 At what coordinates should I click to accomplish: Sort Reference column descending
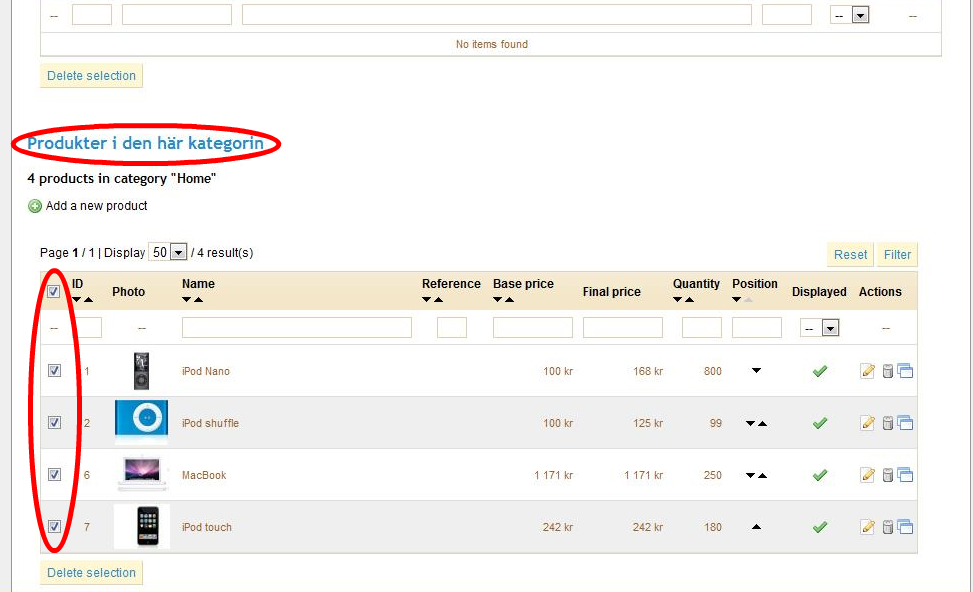pos(426,300)
